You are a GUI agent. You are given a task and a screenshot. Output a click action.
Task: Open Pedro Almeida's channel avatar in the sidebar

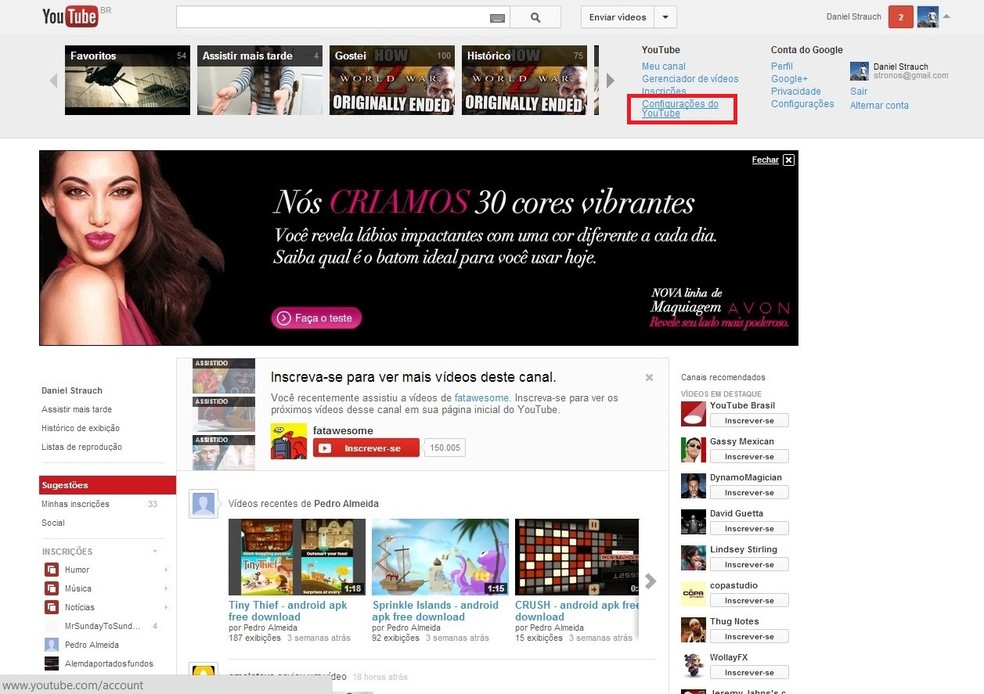click(51, 644)
